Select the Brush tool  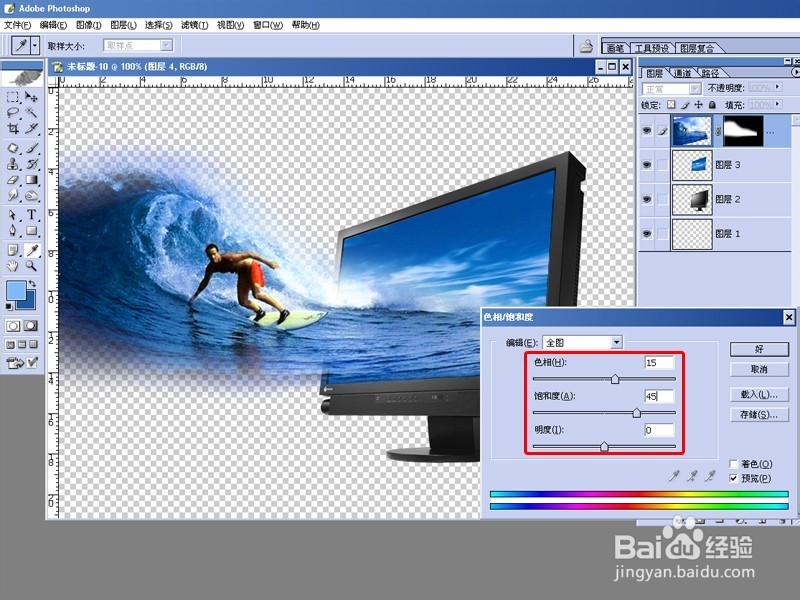pyautogui.click(x=32, y=148)
